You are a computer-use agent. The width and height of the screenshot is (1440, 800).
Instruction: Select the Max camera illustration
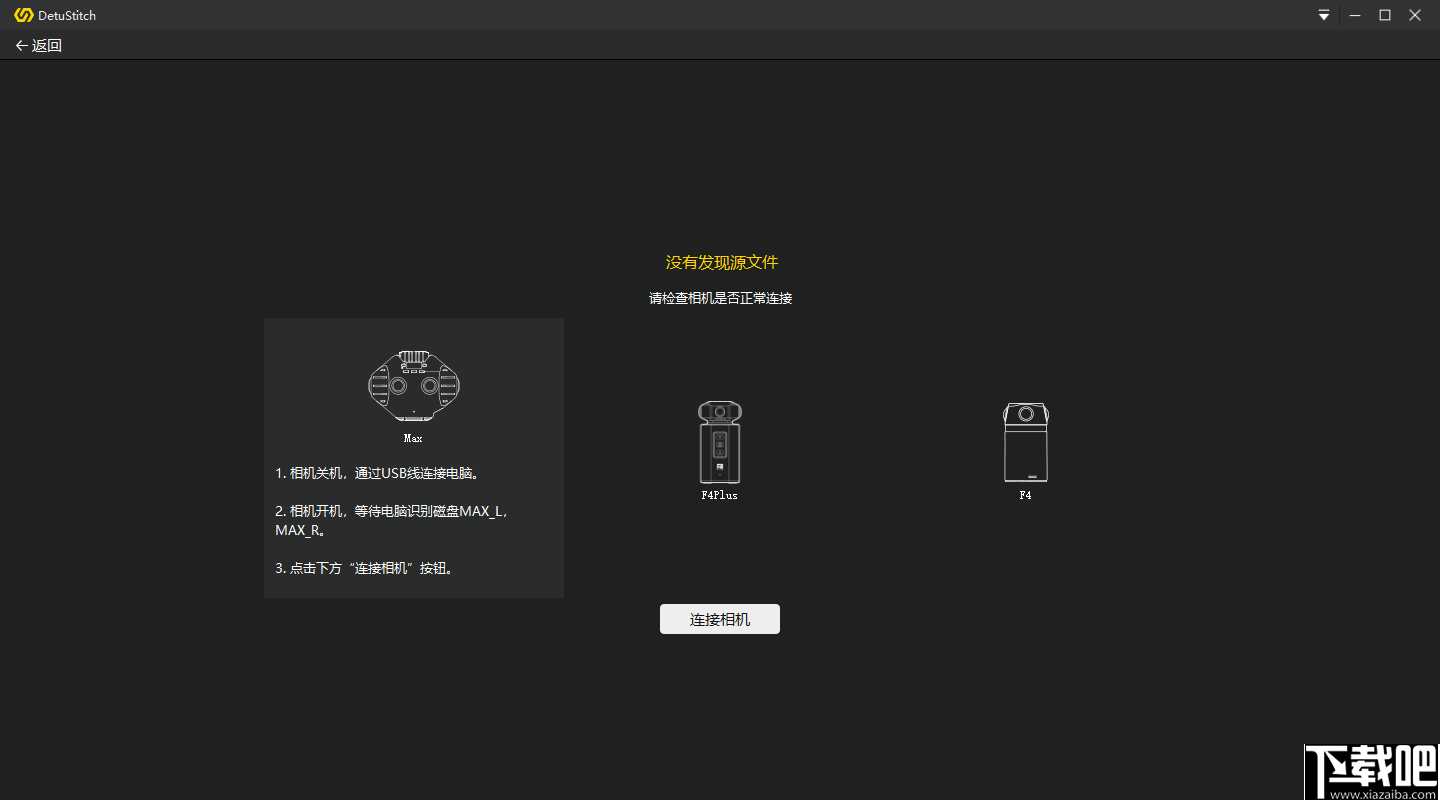pyautogui.click(x=414, y=385)
